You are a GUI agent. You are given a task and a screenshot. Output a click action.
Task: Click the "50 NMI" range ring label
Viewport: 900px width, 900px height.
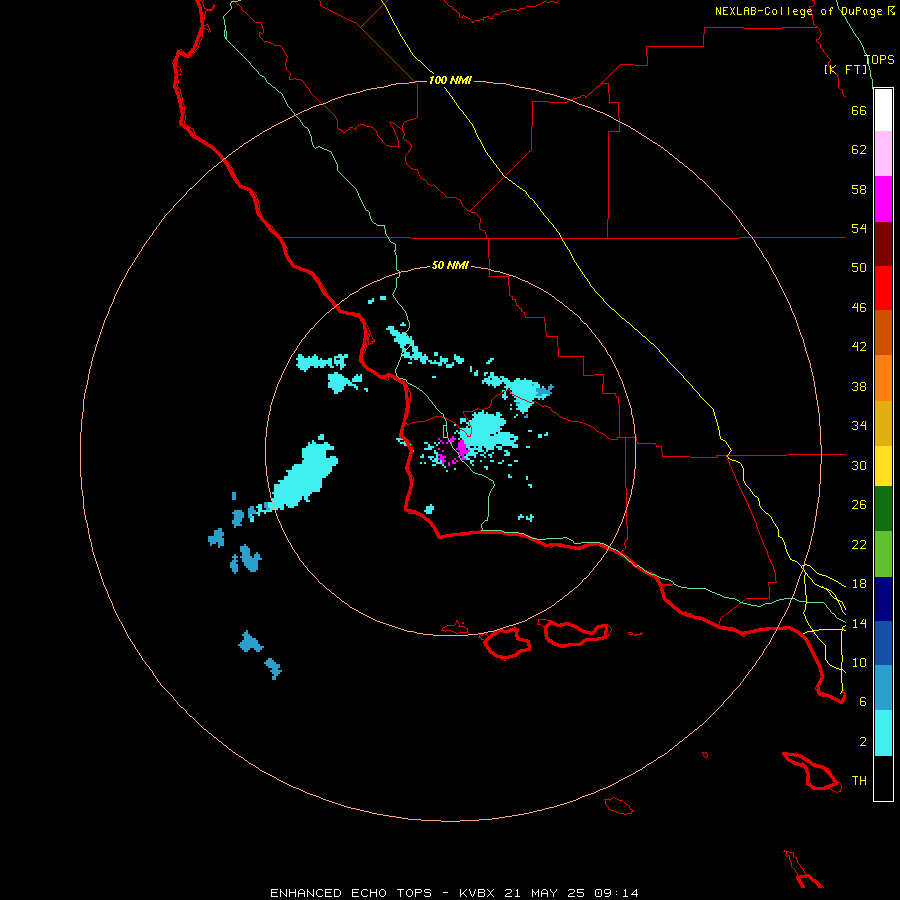coord(450,265)
